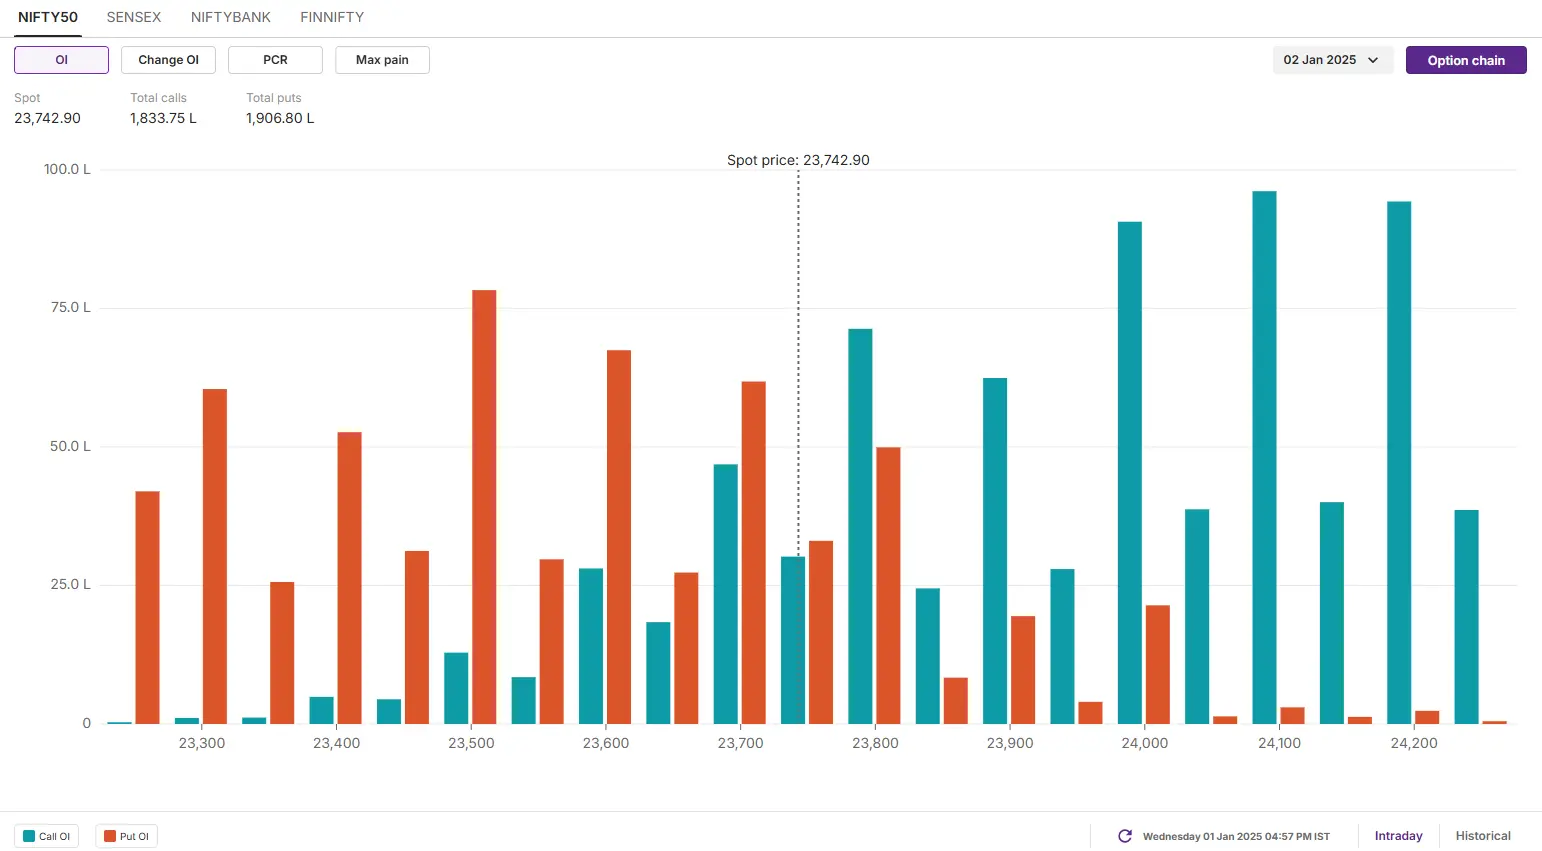Open the SENSEX tab
This screenshot has height=851, width=1542.
point(134,17)
